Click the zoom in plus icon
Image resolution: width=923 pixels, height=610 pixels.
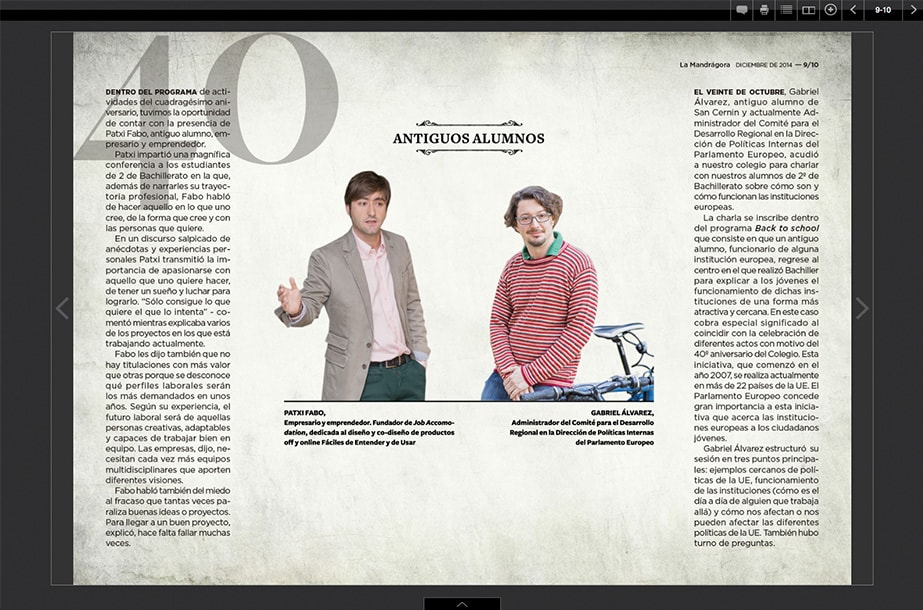[x=830, y=10]
